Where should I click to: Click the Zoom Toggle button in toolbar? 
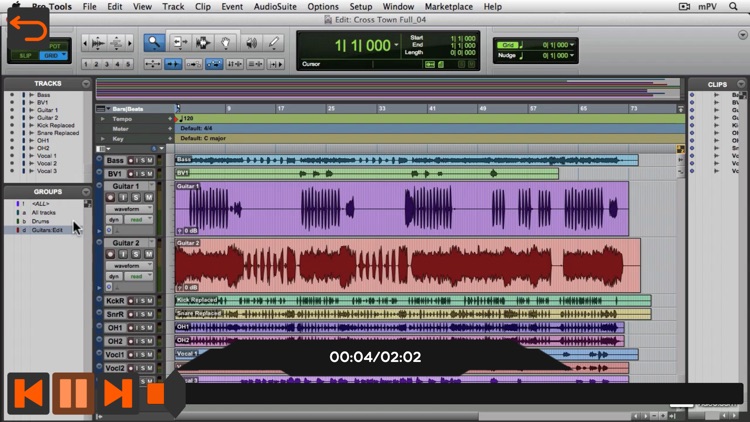pos(153,64)
